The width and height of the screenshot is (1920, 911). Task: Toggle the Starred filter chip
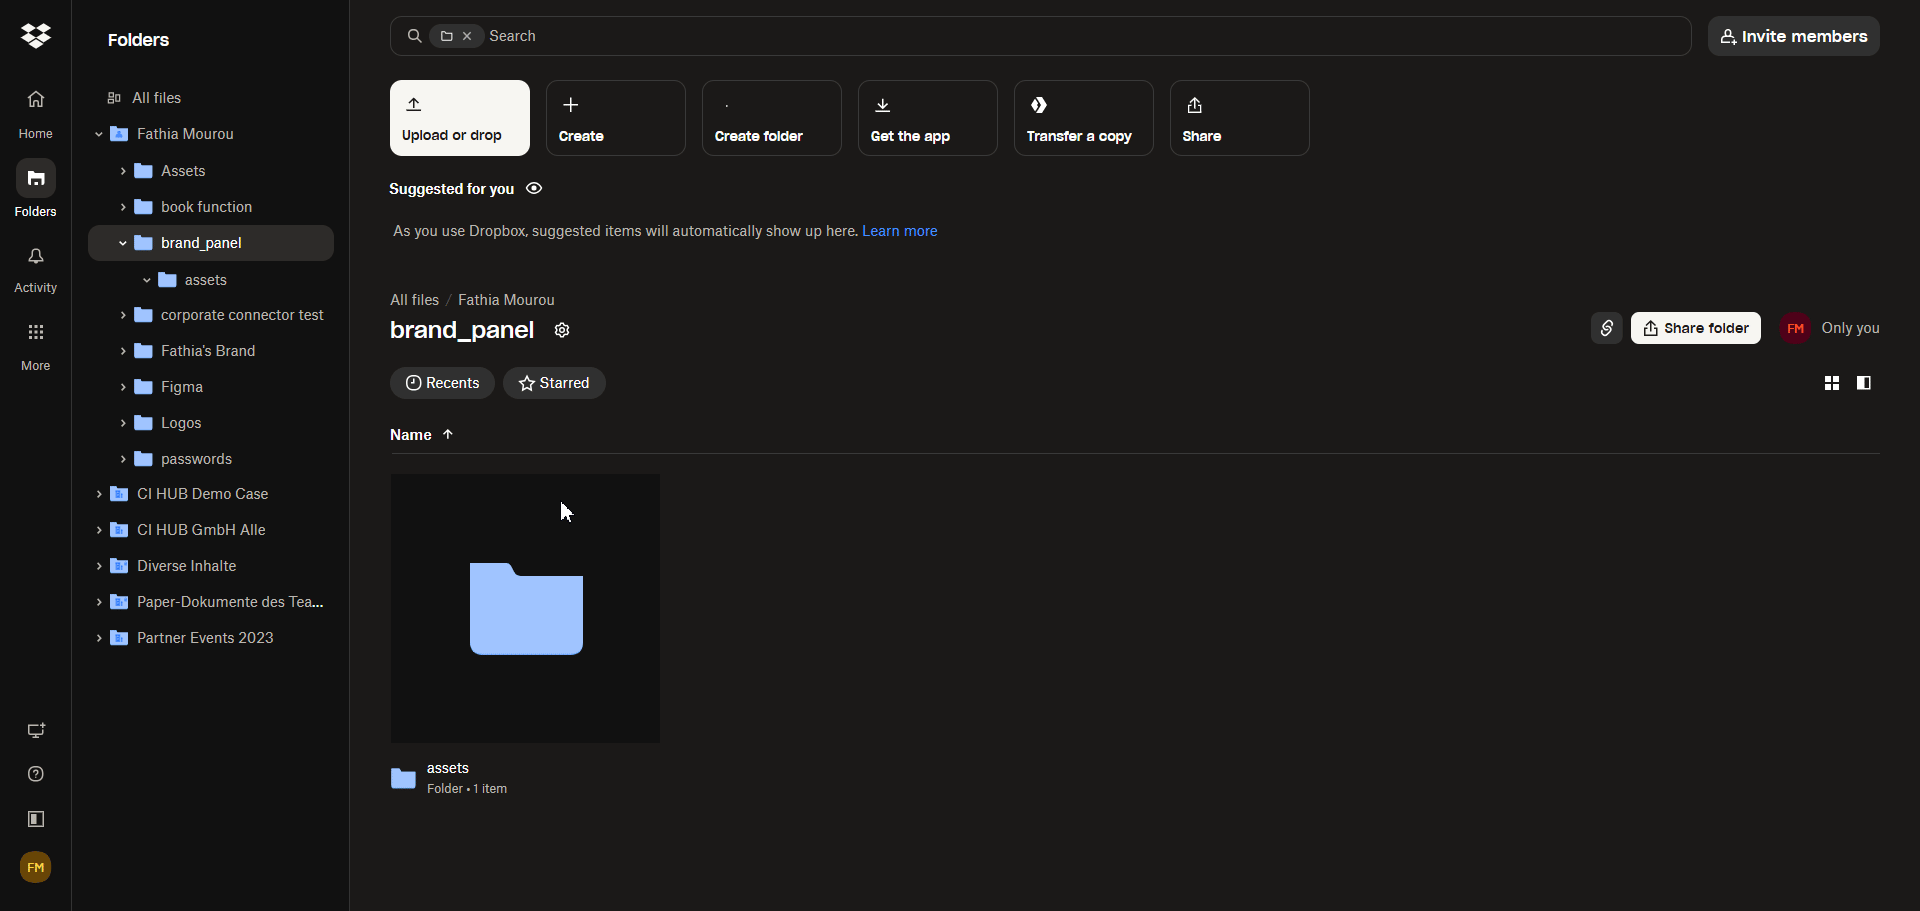click(x=554, y=383)
